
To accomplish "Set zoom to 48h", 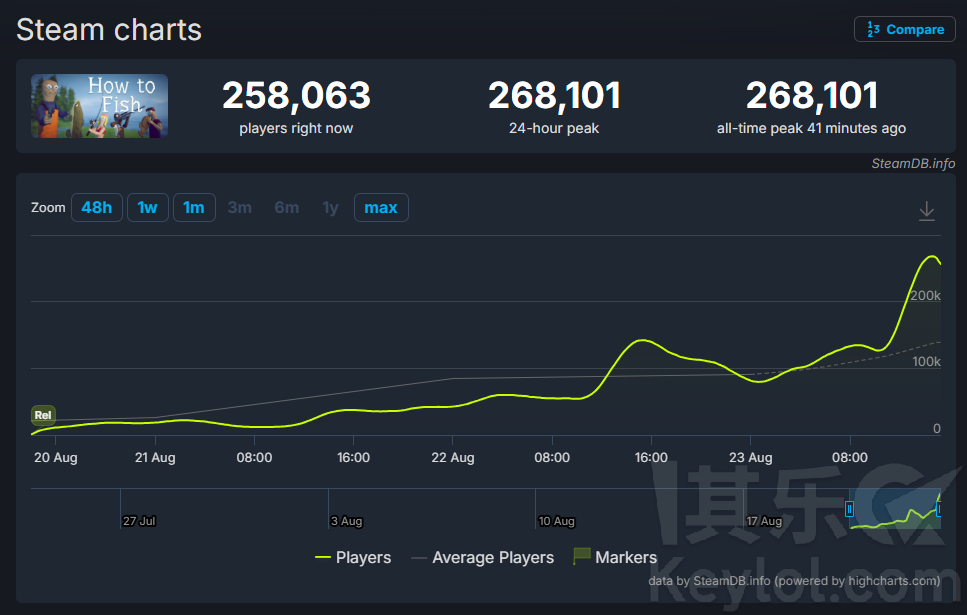I will coord(97,207).
